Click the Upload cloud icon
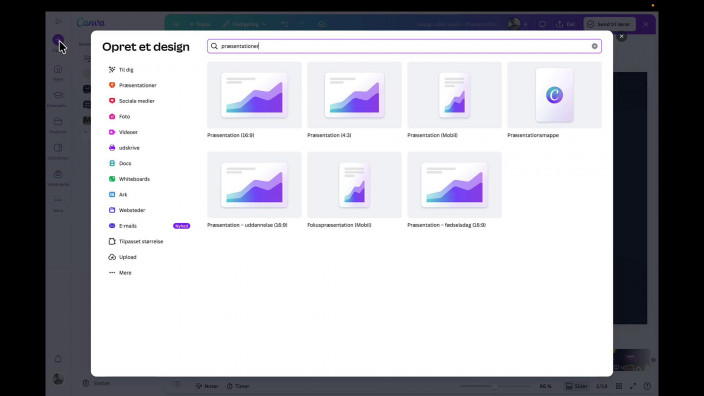The width and height of the screenshot is (704, 396). tap(112, 257)
